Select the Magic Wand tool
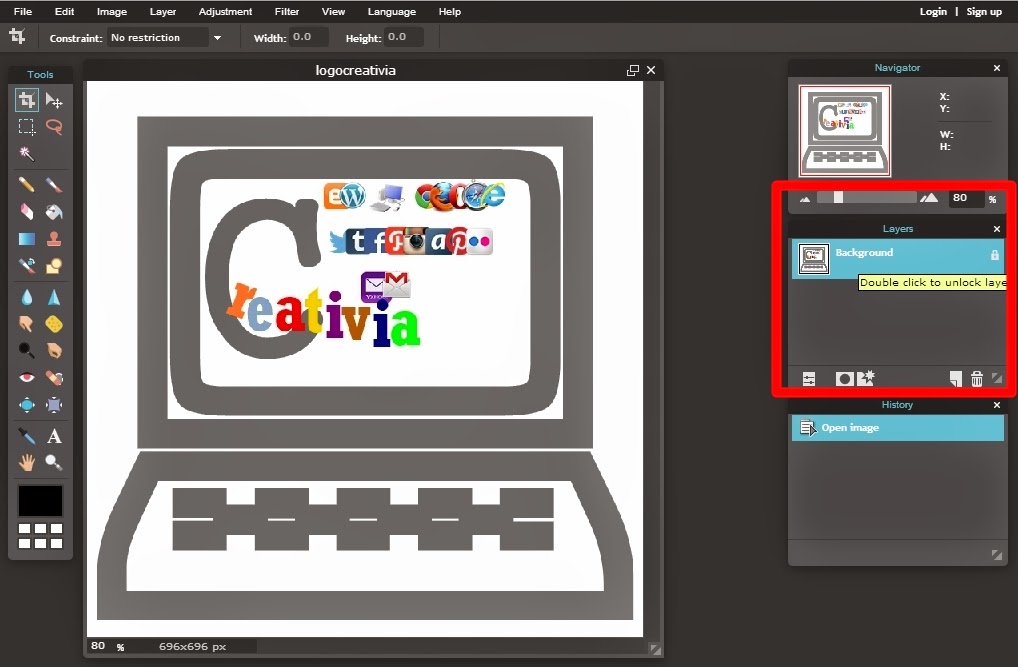The height and width of the screenshot is (667, 1018). [x=27, y=153]
